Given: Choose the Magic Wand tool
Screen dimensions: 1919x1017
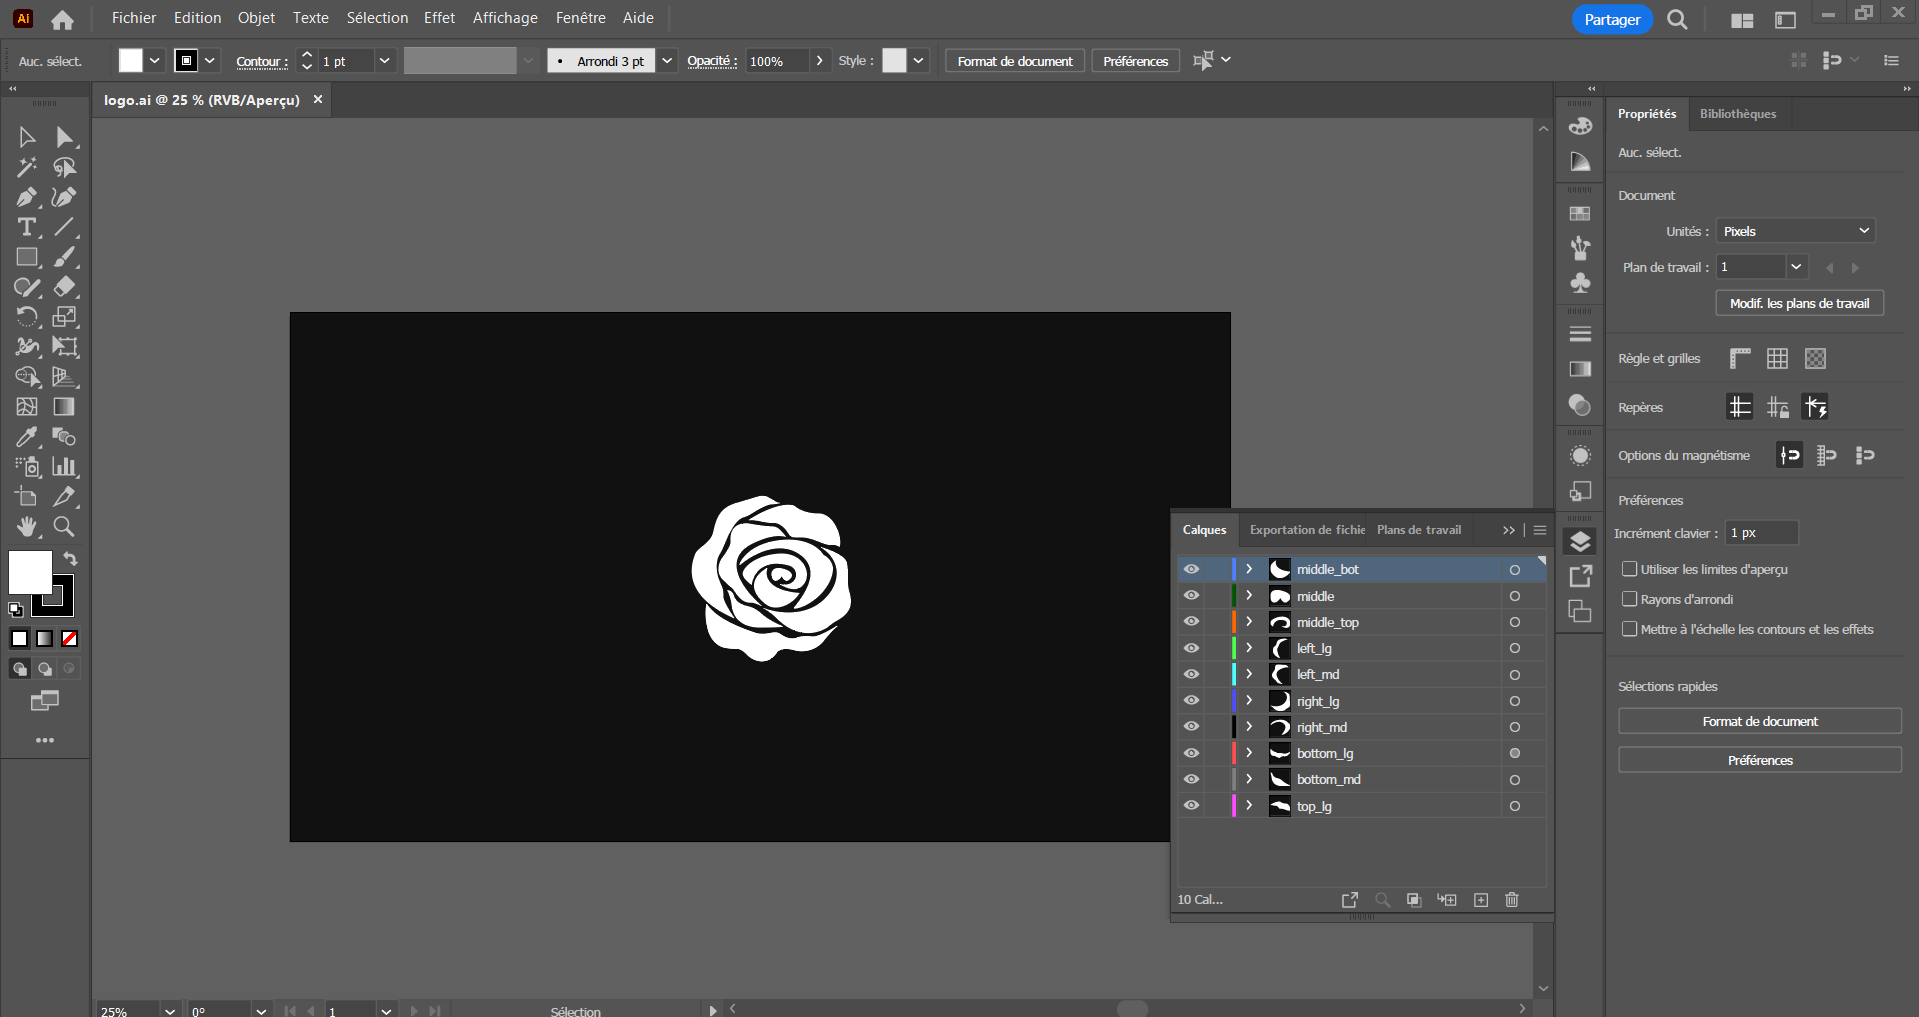Looking at the screenshot, I should coord(27,167).
